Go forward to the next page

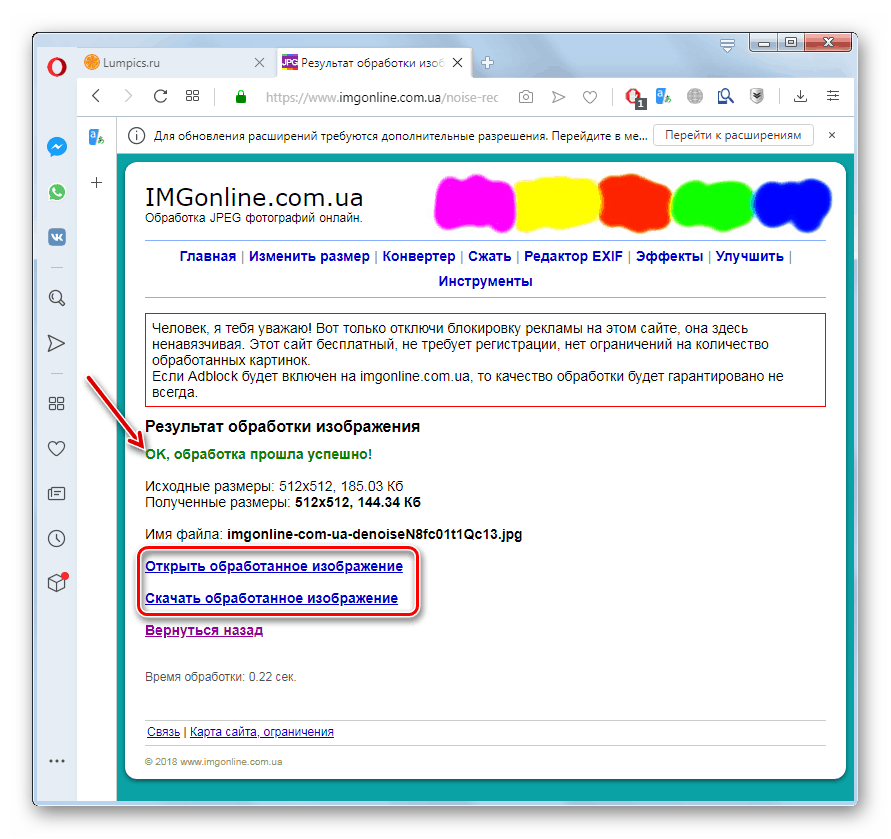[x=128, y=96]
